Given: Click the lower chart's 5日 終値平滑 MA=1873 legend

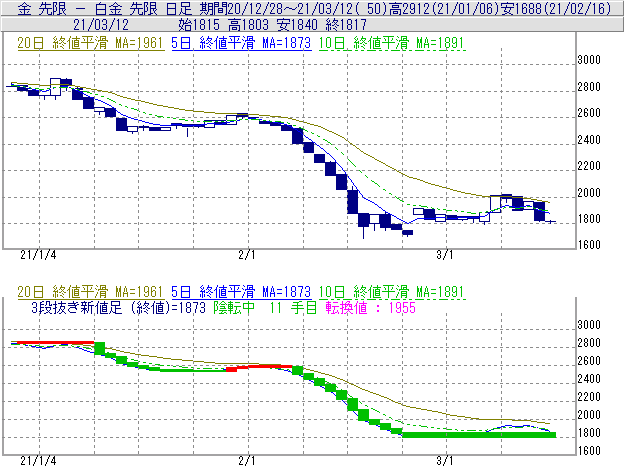Looking at the screenshot, I should pyautogui.click(x=241, y=292).
